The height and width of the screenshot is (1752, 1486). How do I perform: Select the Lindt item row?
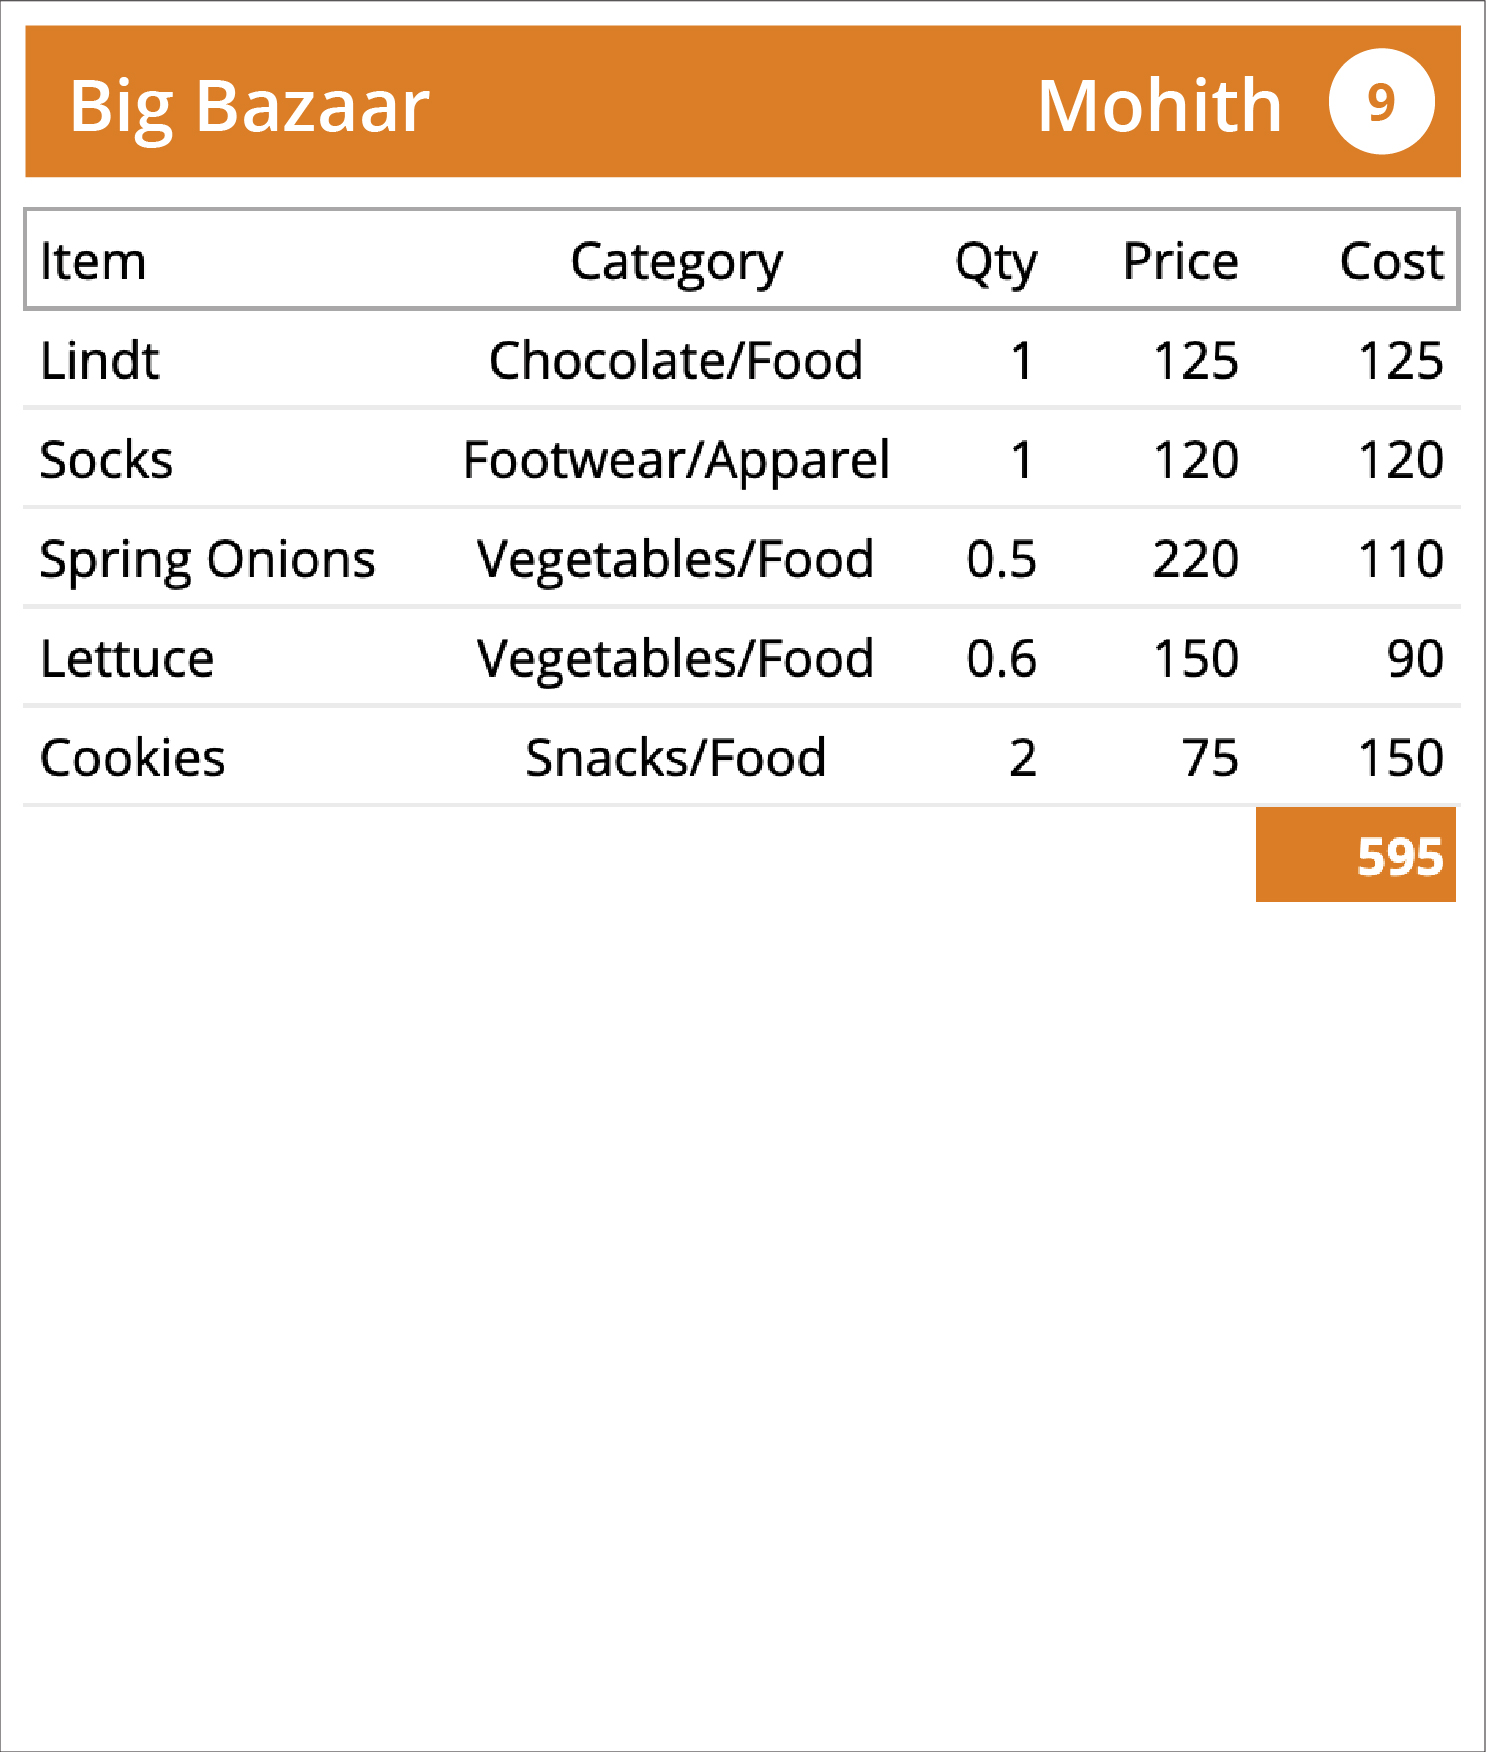742,360
